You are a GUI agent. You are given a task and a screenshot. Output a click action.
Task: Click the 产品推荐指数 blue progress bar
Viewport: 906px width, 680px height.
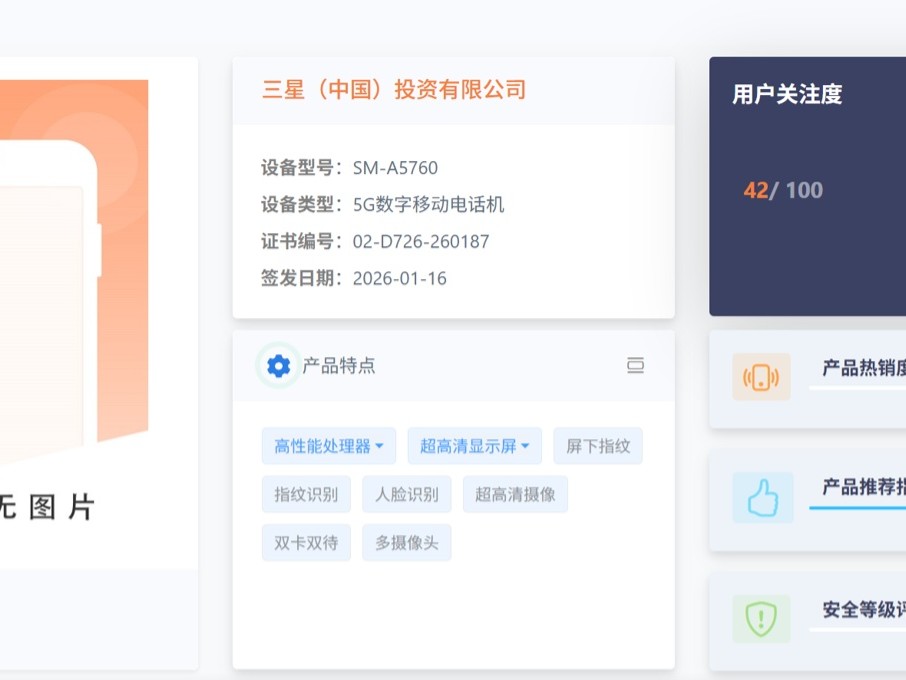856,508
